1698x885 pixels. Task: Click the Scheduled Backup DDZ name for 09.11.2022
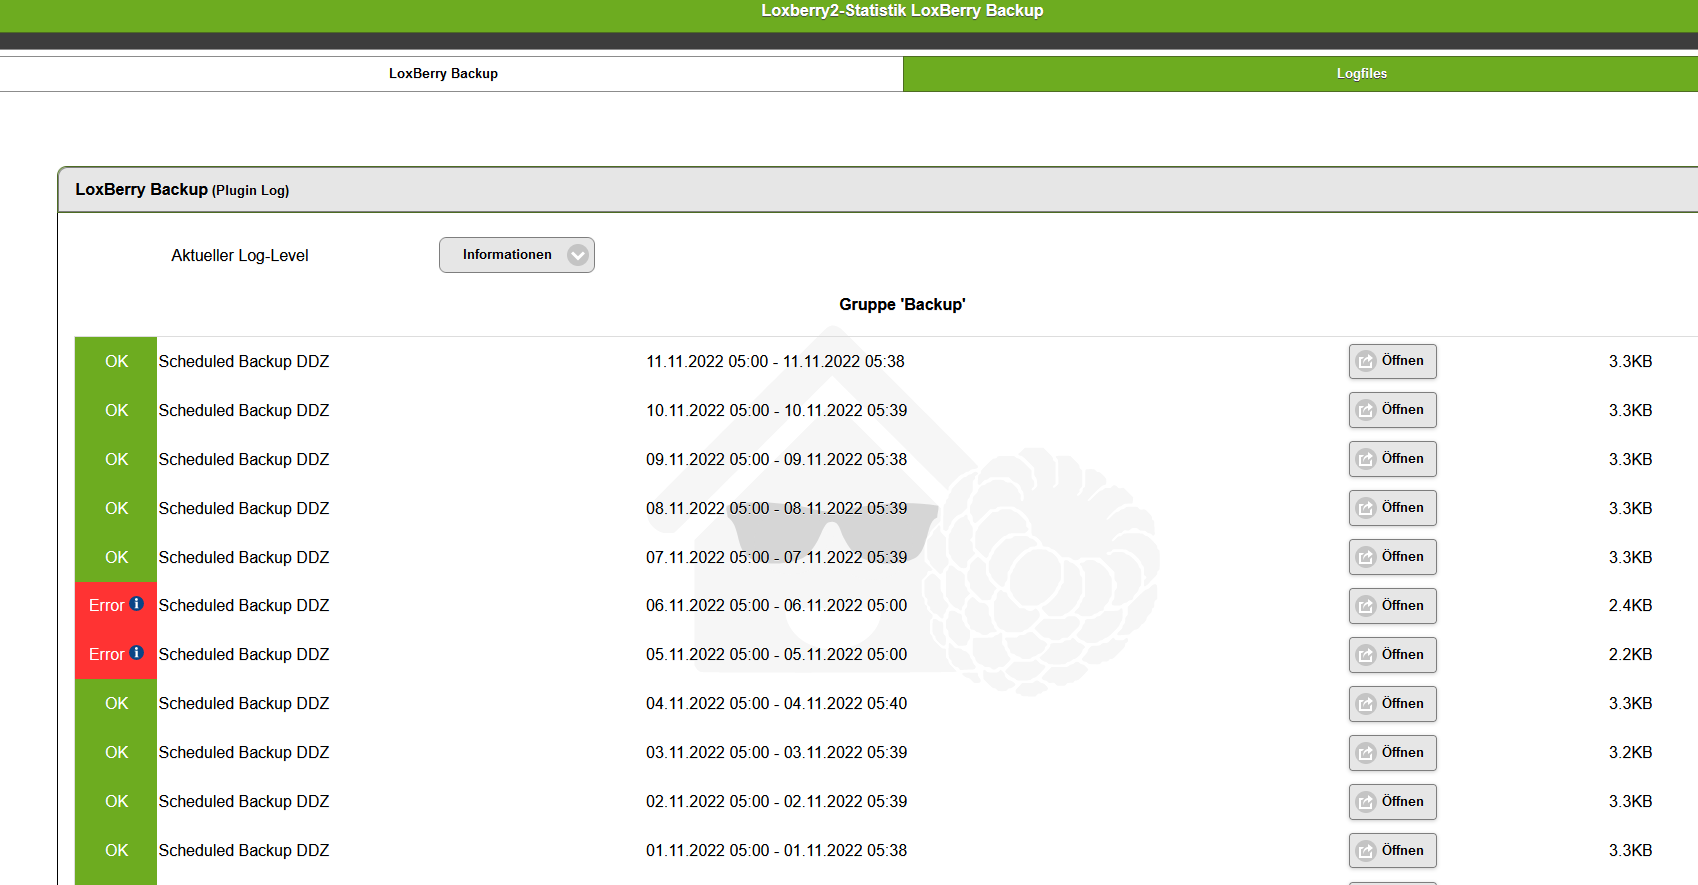click(244, 460)
